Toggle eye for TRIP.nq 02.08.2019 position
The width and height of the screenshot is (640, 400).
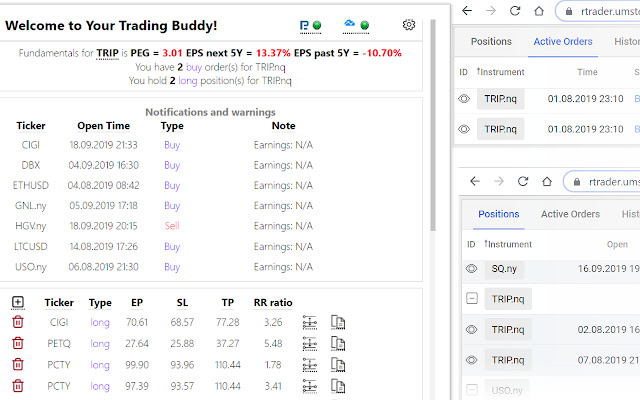pyautogui.click(x=471, y=329)
